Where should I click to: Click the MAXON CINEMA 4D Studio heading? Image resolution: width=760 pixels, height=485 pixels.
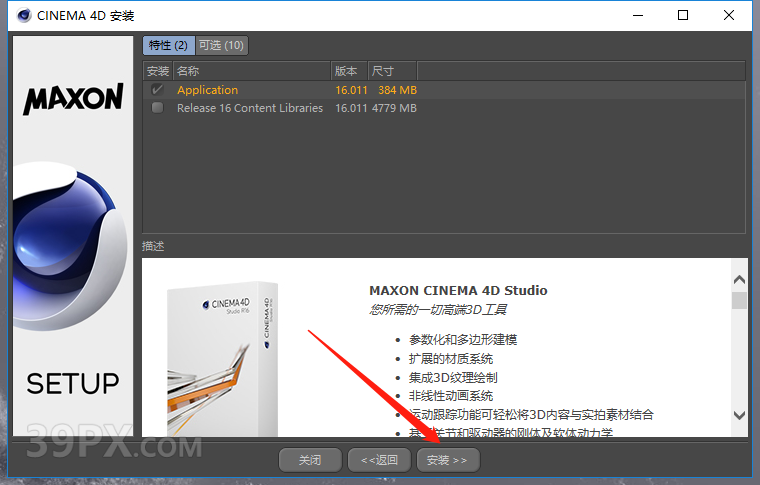pyautogui.click(x=458, y=291)
